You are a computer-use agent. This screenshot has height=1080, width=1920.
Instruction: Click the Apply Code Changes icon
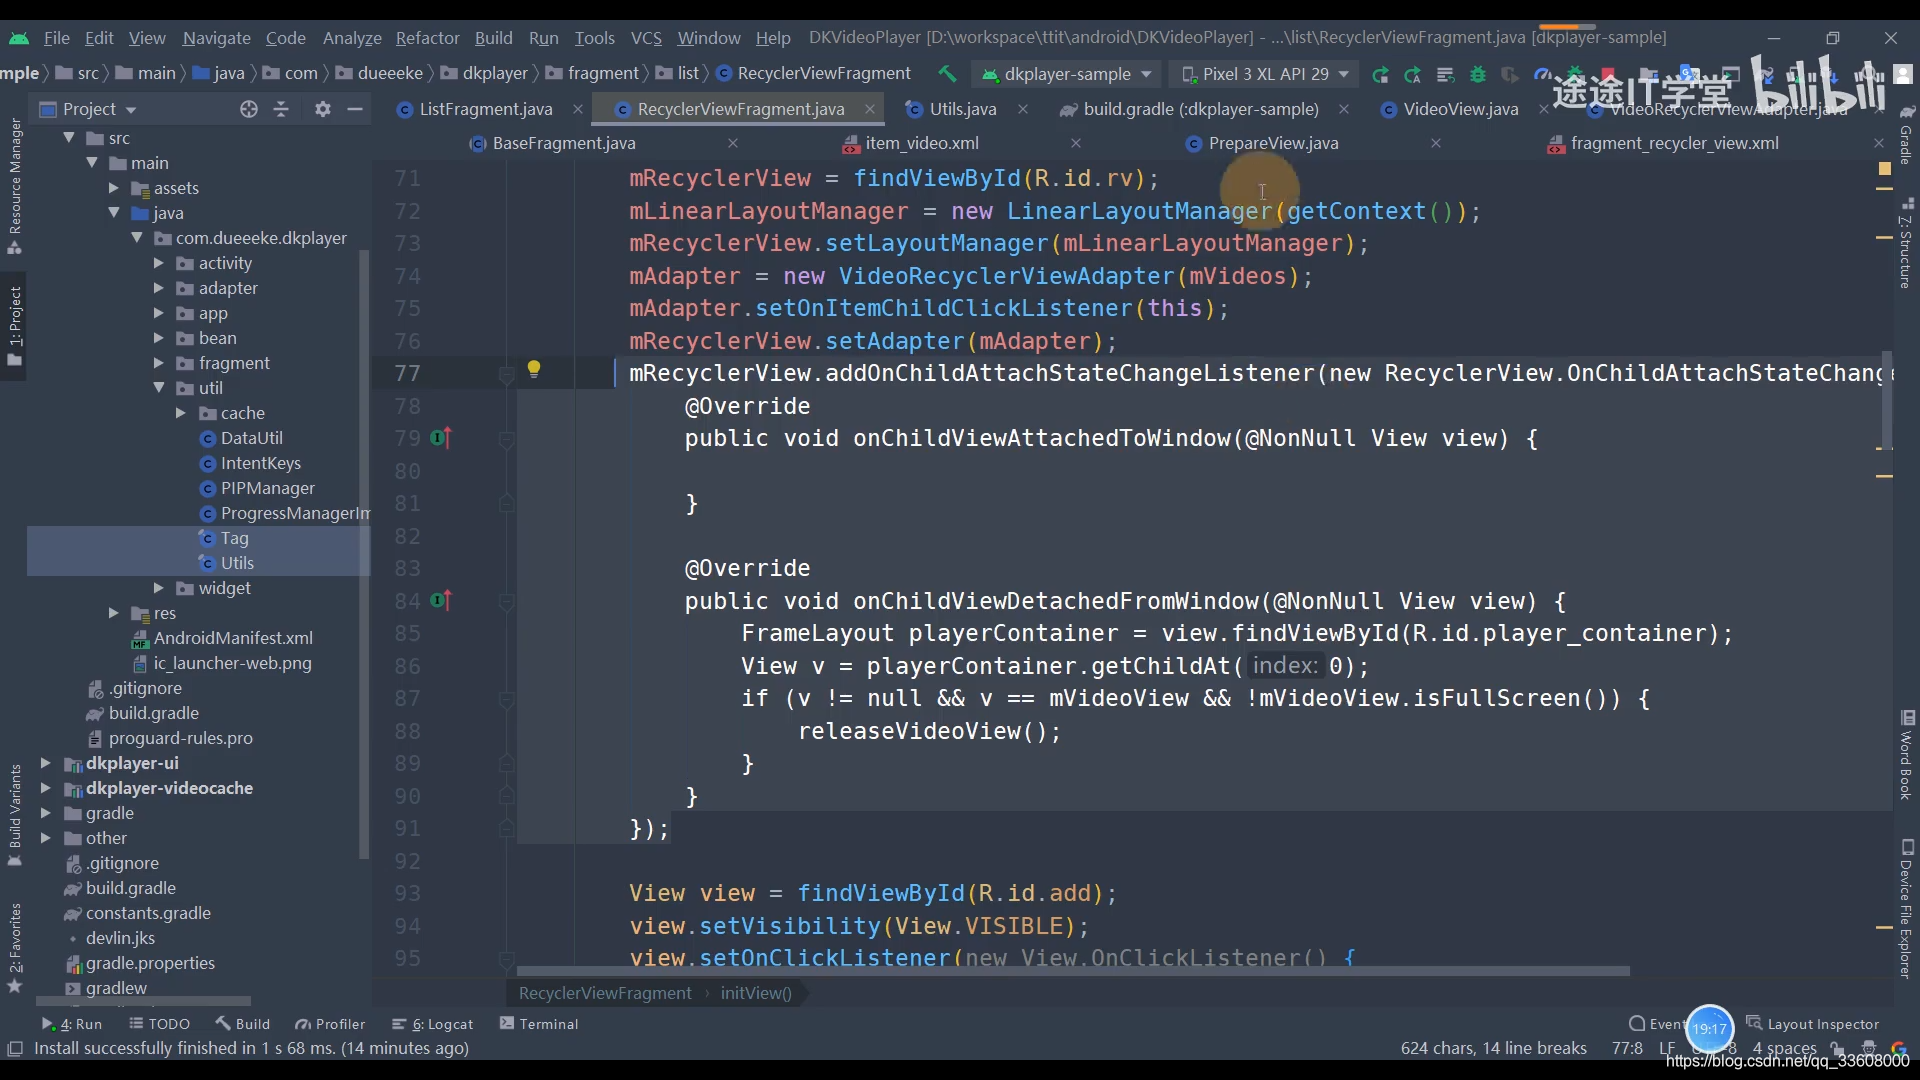(x=1413, y=74)
